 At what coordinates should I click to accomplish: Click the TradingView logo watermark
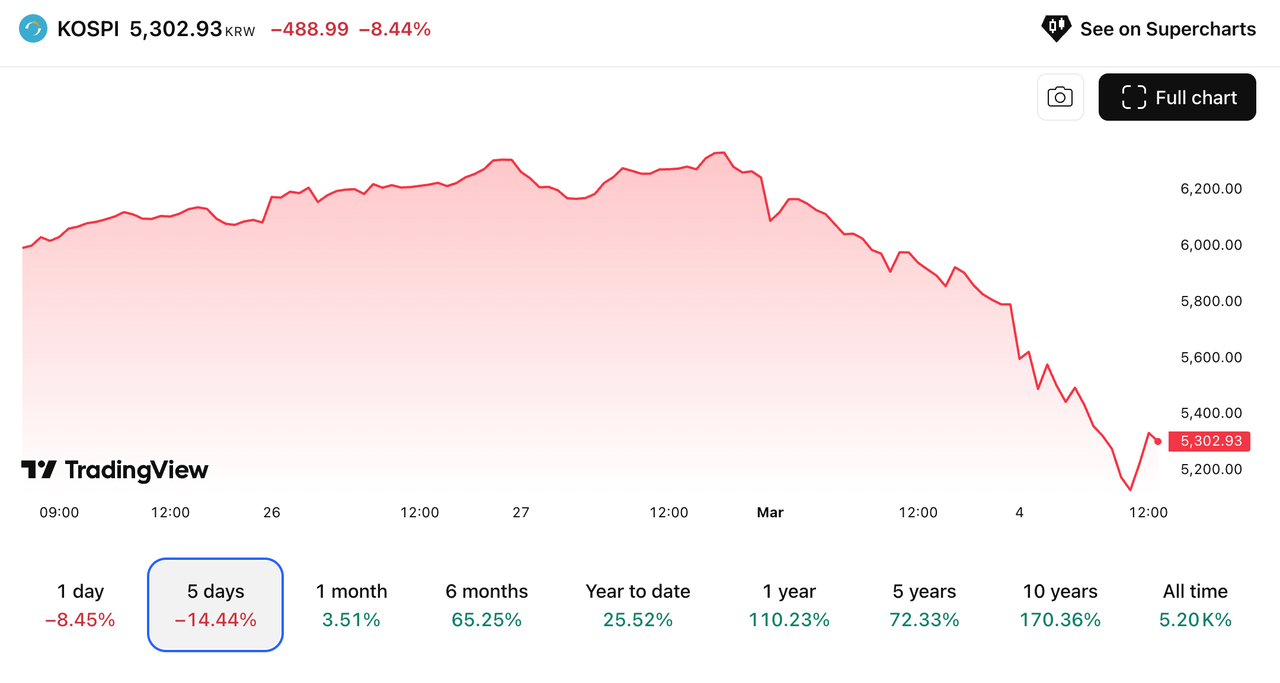tap(114, 470)
